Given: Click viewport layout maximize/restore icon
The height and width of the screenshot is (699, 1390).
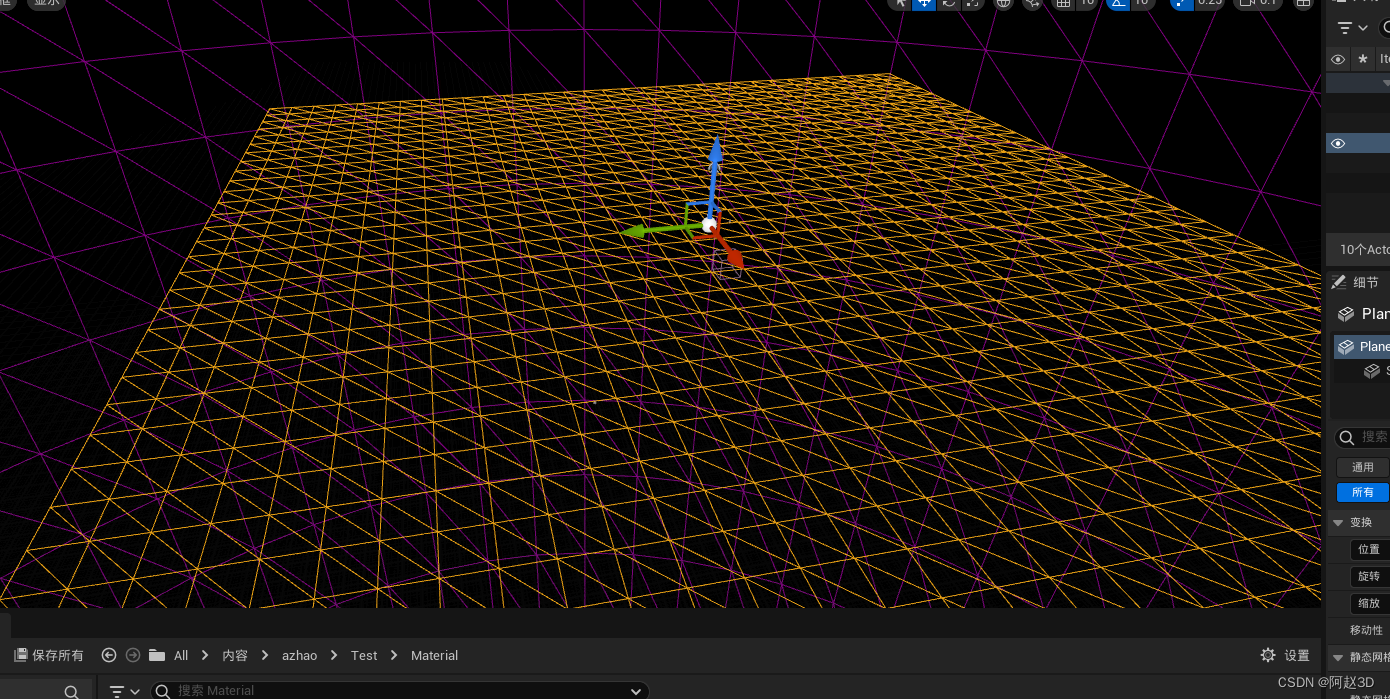Looking at the screenshot, I should tap(1303, 3).
